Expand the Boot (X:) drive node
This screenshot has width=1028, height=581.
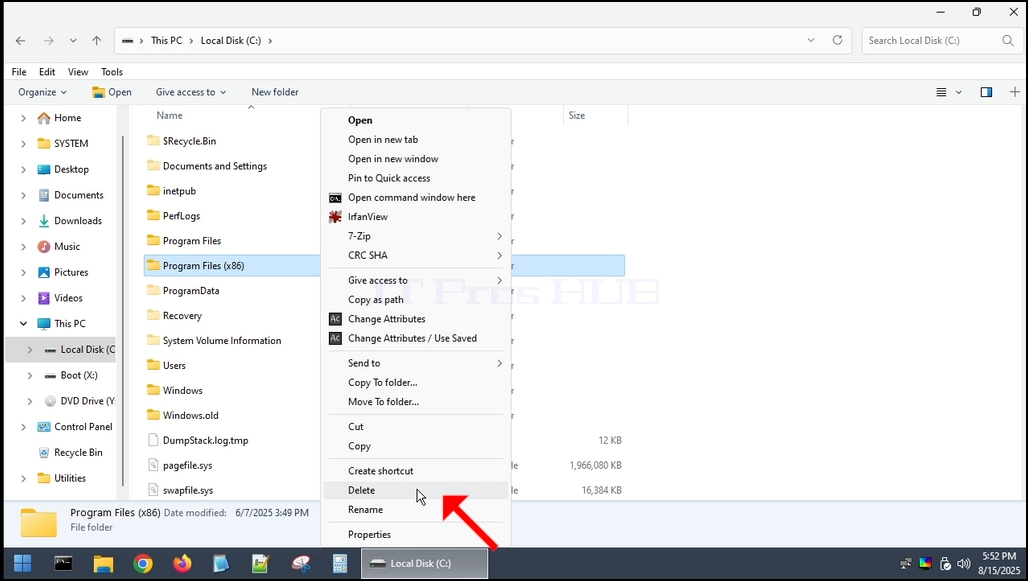click(30, 375)
